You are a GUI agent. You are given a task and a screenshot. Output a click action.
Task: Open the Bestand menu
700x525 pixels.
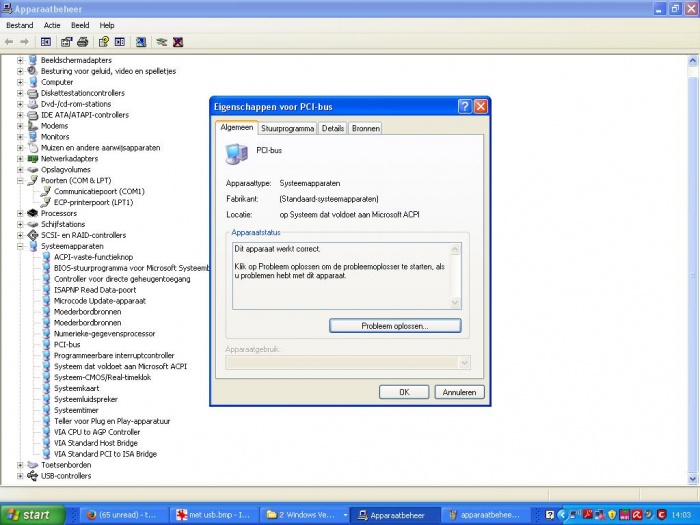pos(20,25)
